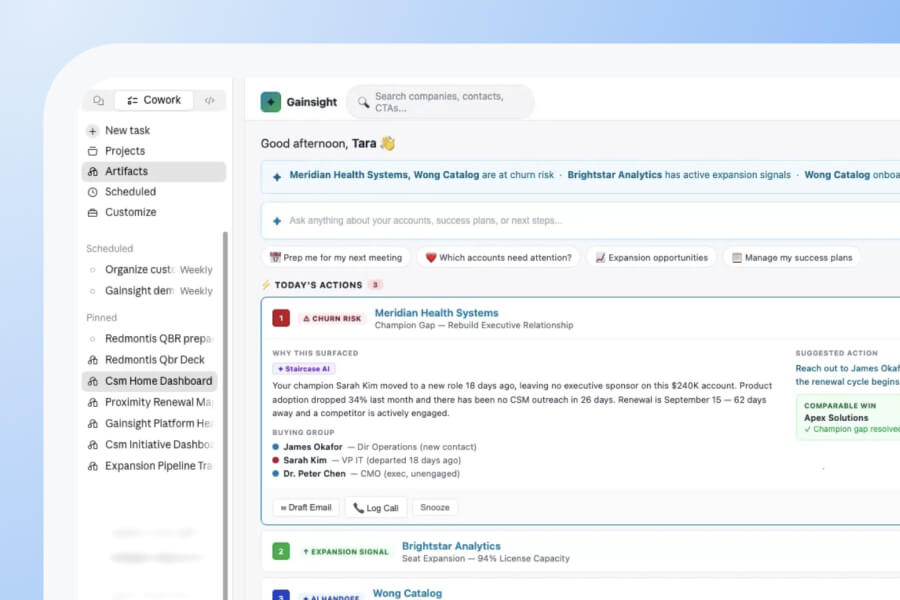Click the red number 1 action badge
The width and height of the screenshot is (900, 600).
point(281,318)
